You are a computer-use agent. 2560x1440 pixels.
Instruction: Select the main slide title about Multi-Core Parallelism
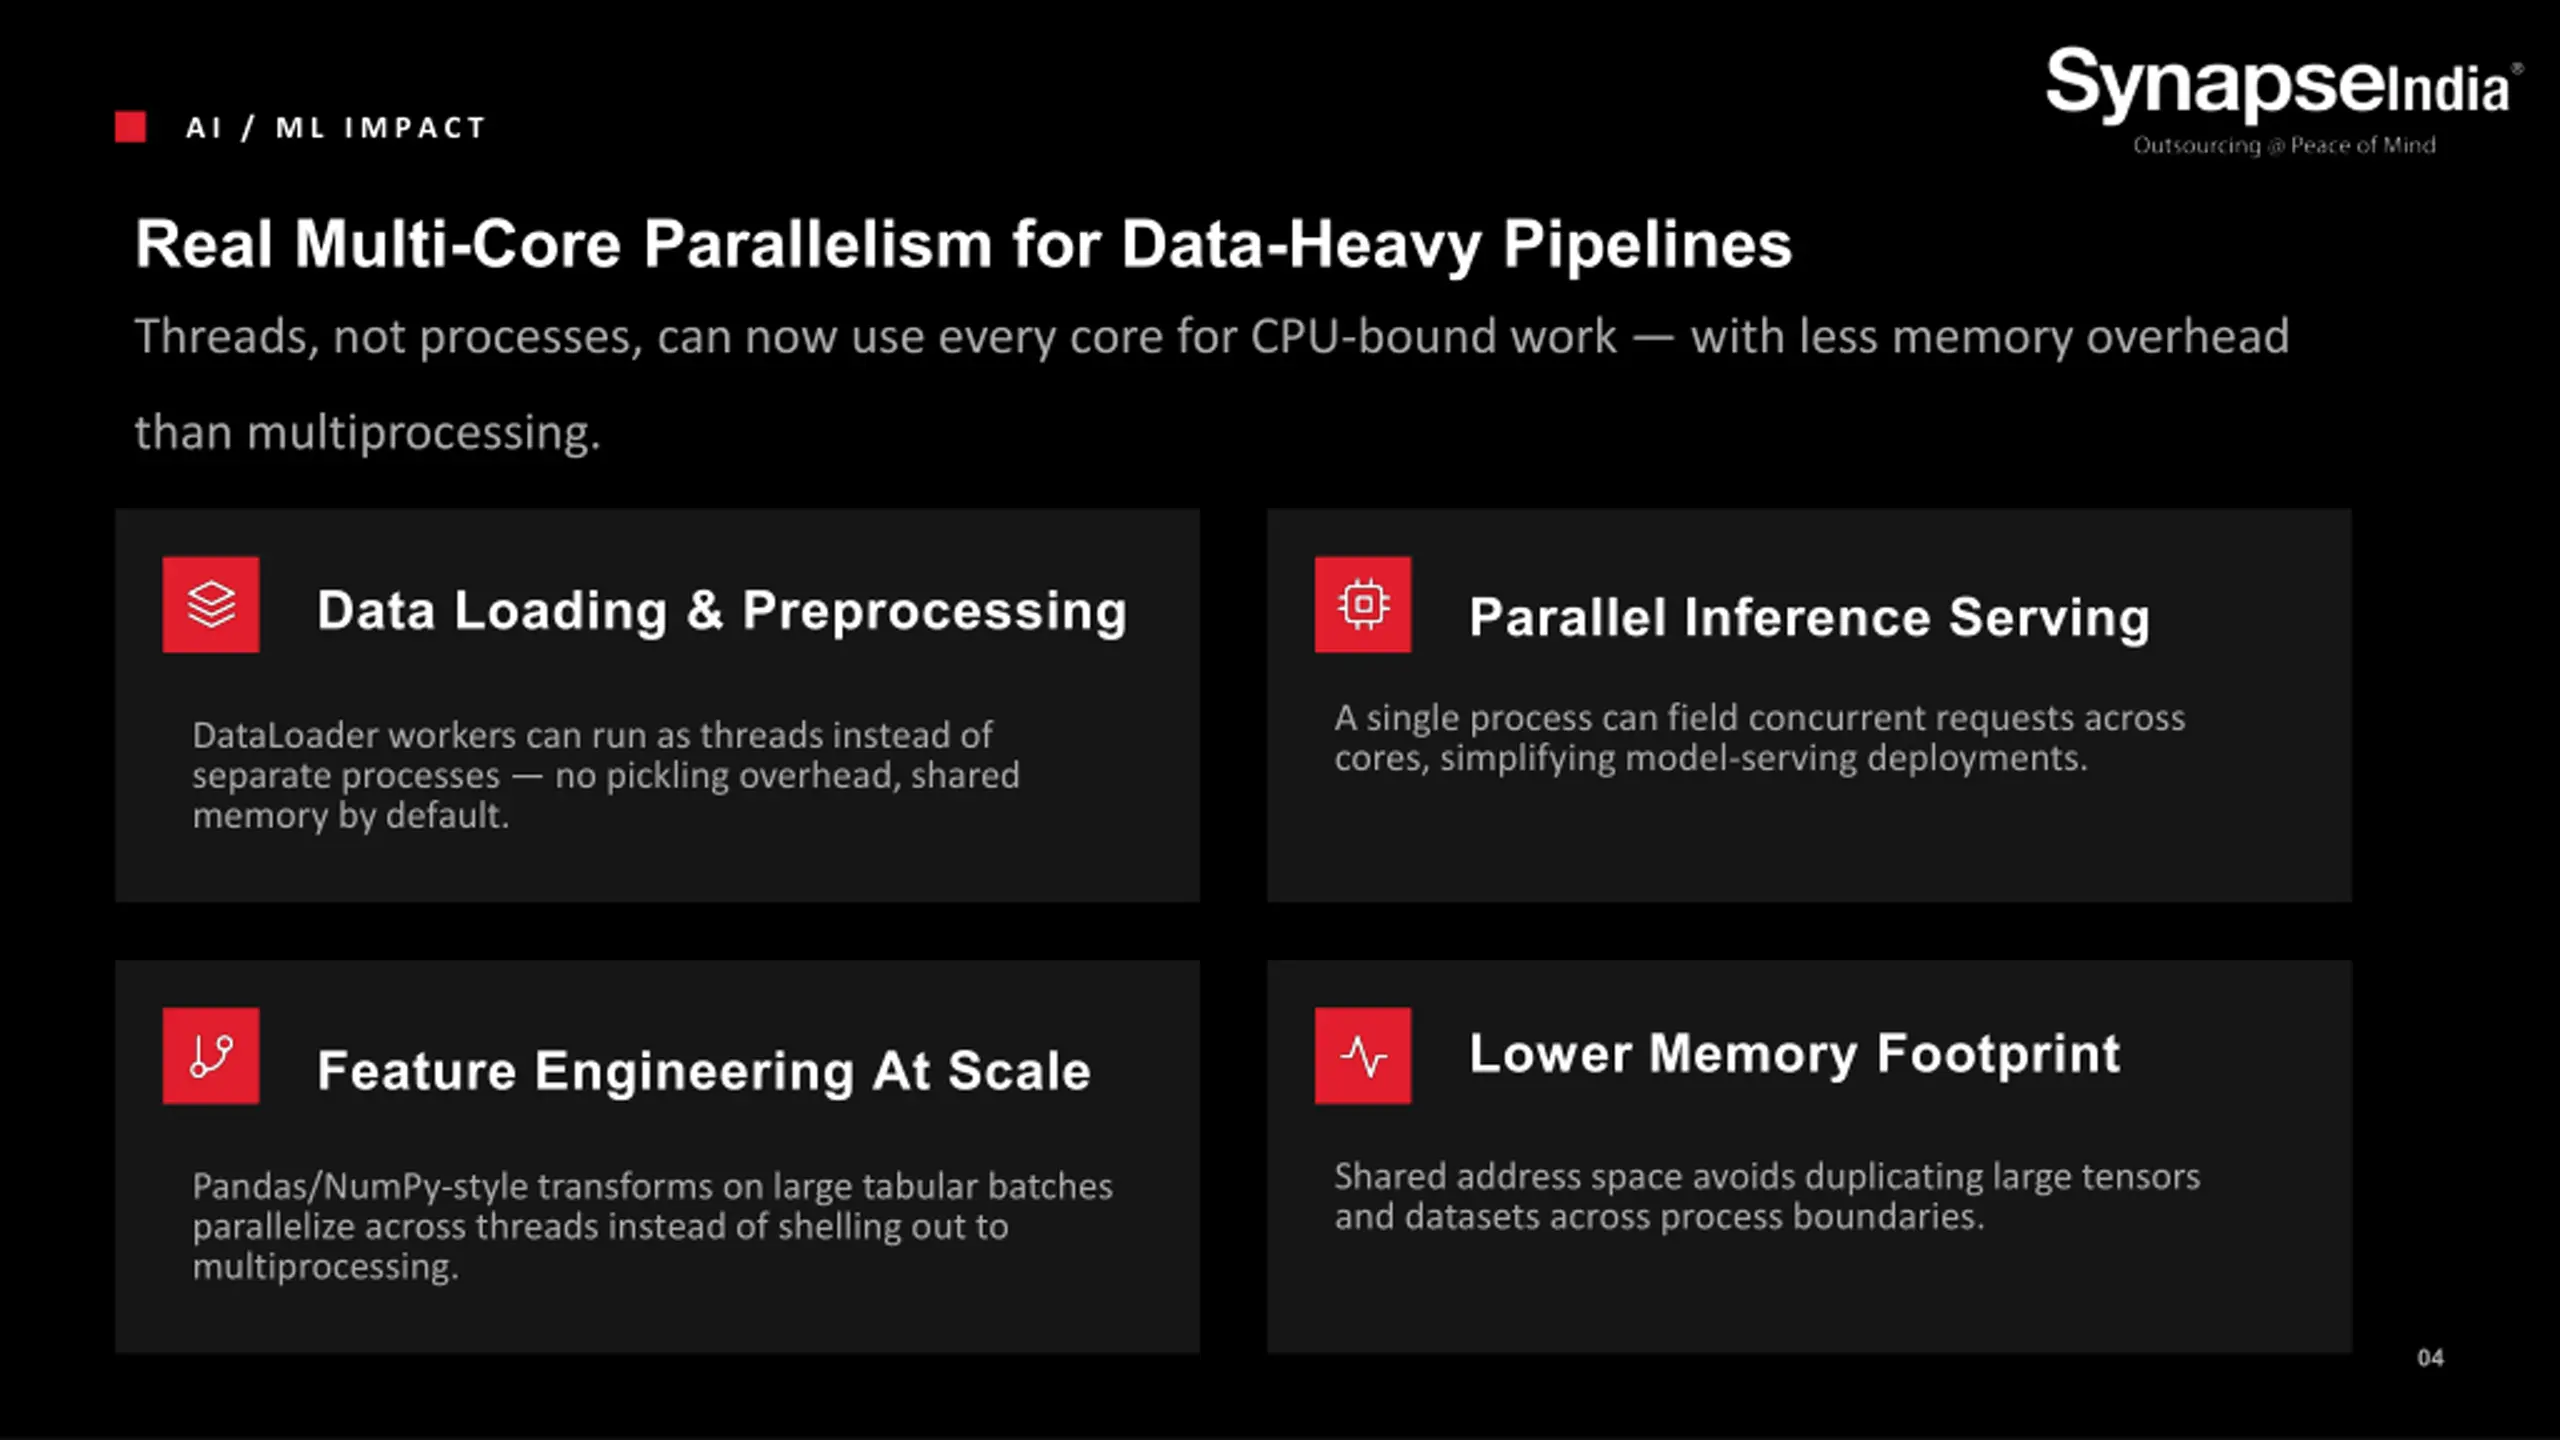[x=963, y=244]
